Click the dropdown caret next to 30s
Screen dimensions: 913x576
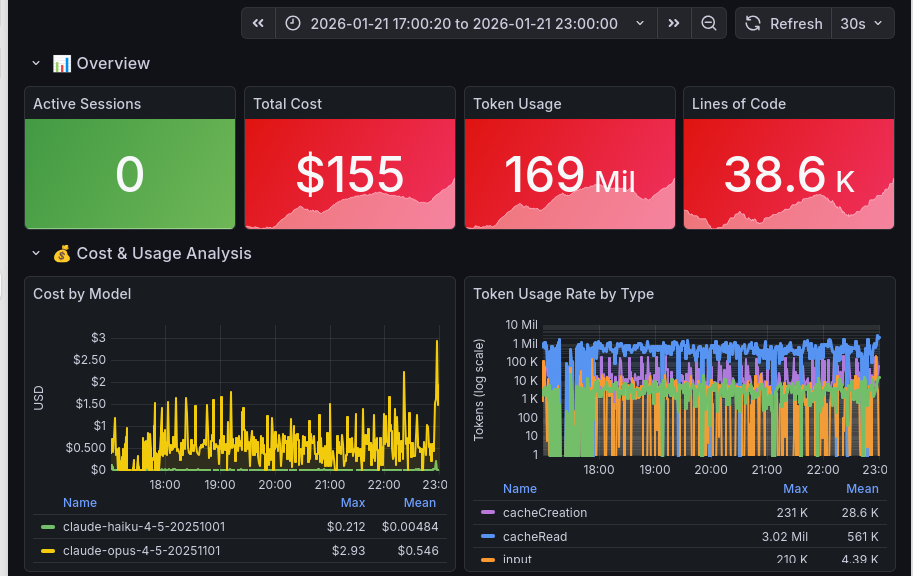878,23
